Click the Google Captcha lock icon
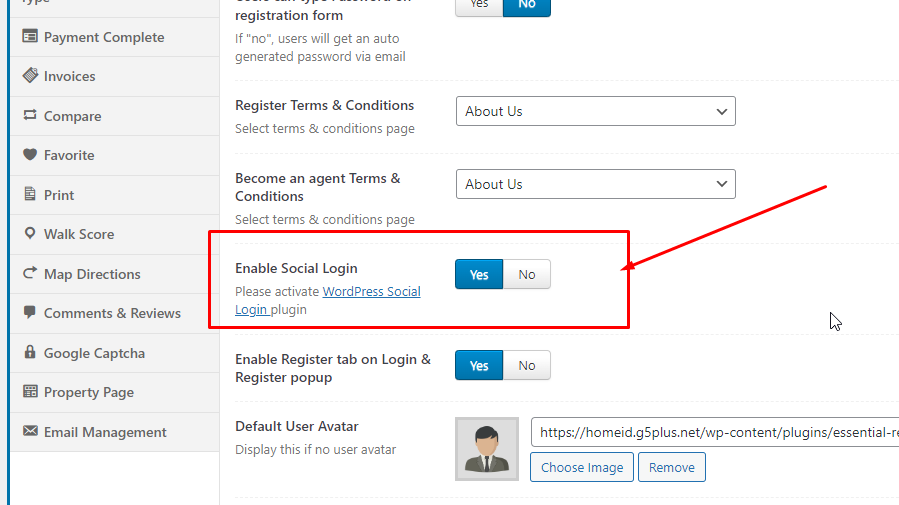Image resolution: width=899 pixels, height=505 pixels. pos(30,353)
